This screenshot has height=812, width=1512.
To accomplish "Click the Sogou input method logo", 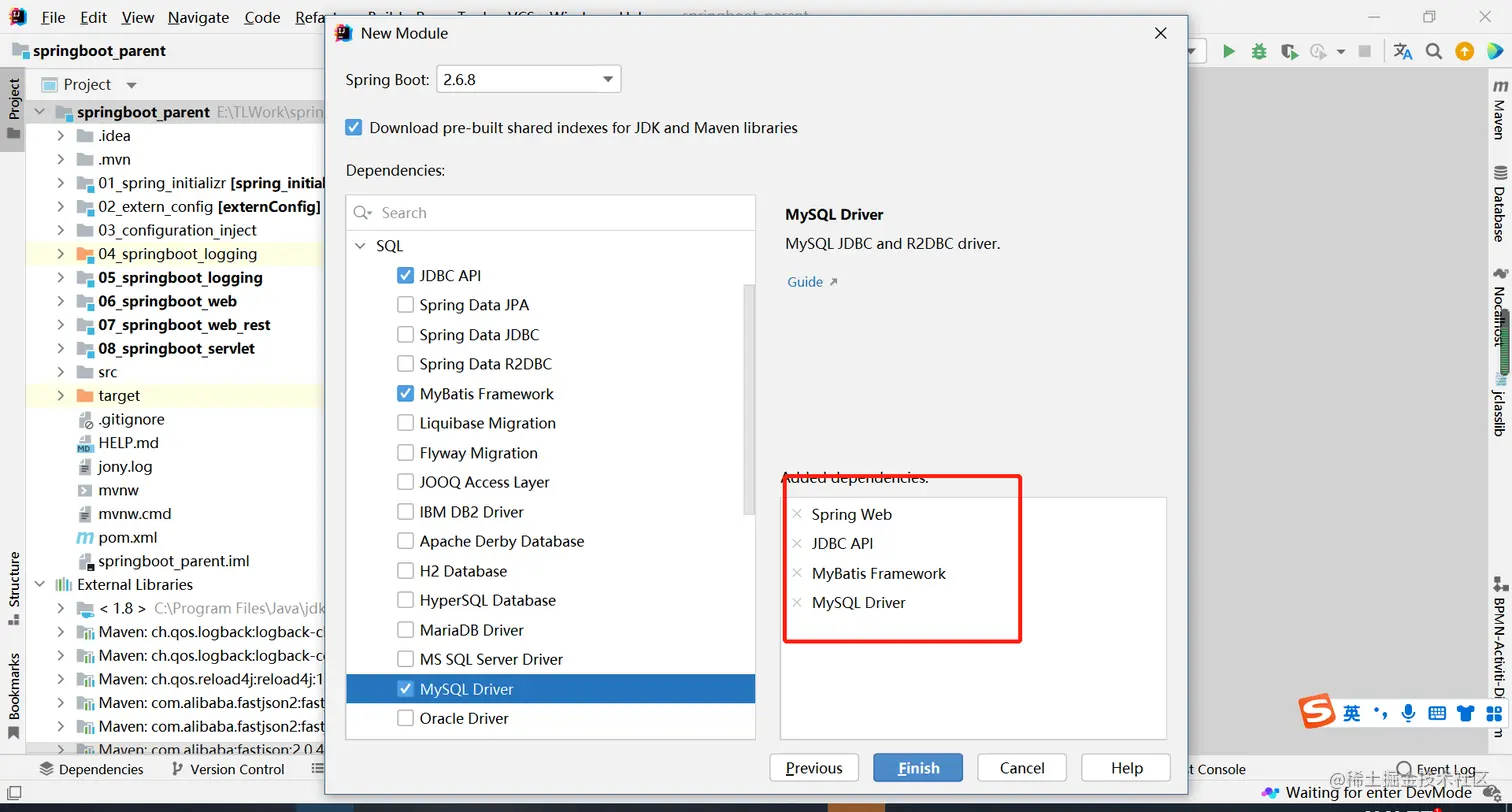I will [x=1317, y=712].
